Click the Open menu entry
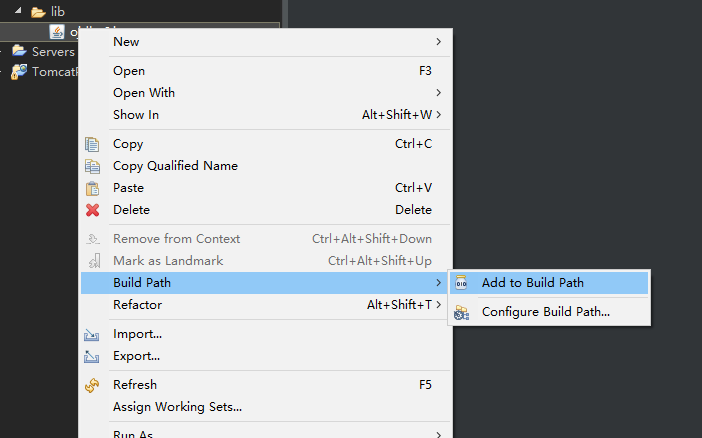Screen dimensions: 702x438 pos(129,71)
